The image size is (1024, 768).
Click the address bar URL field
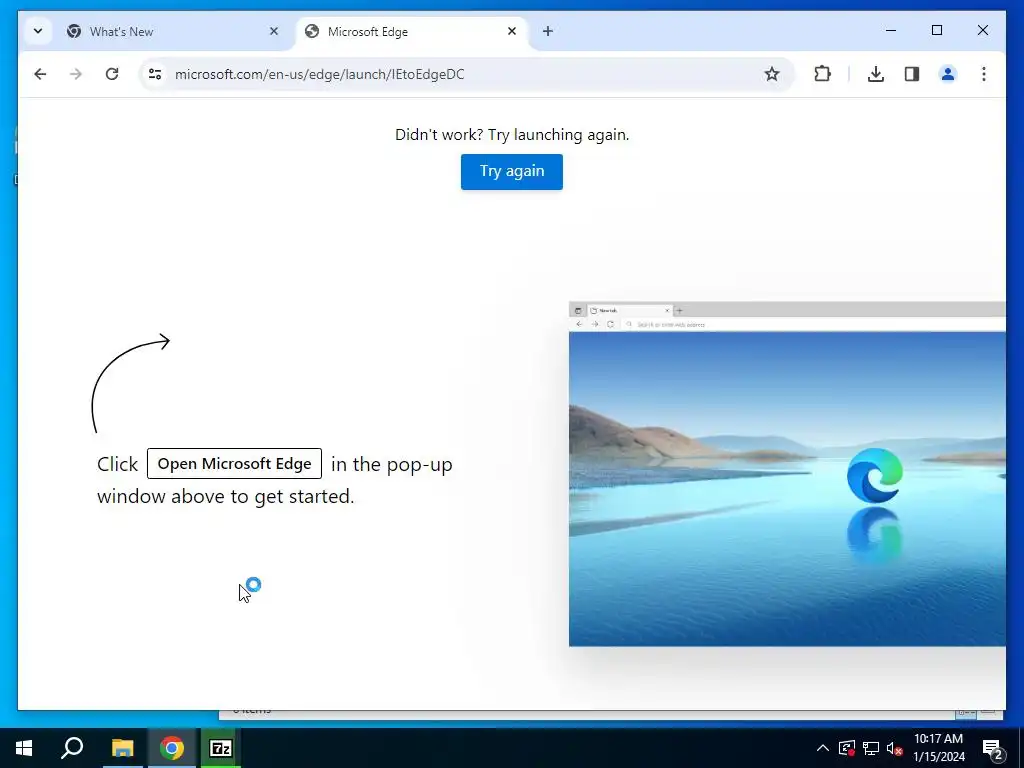point(467,74)
